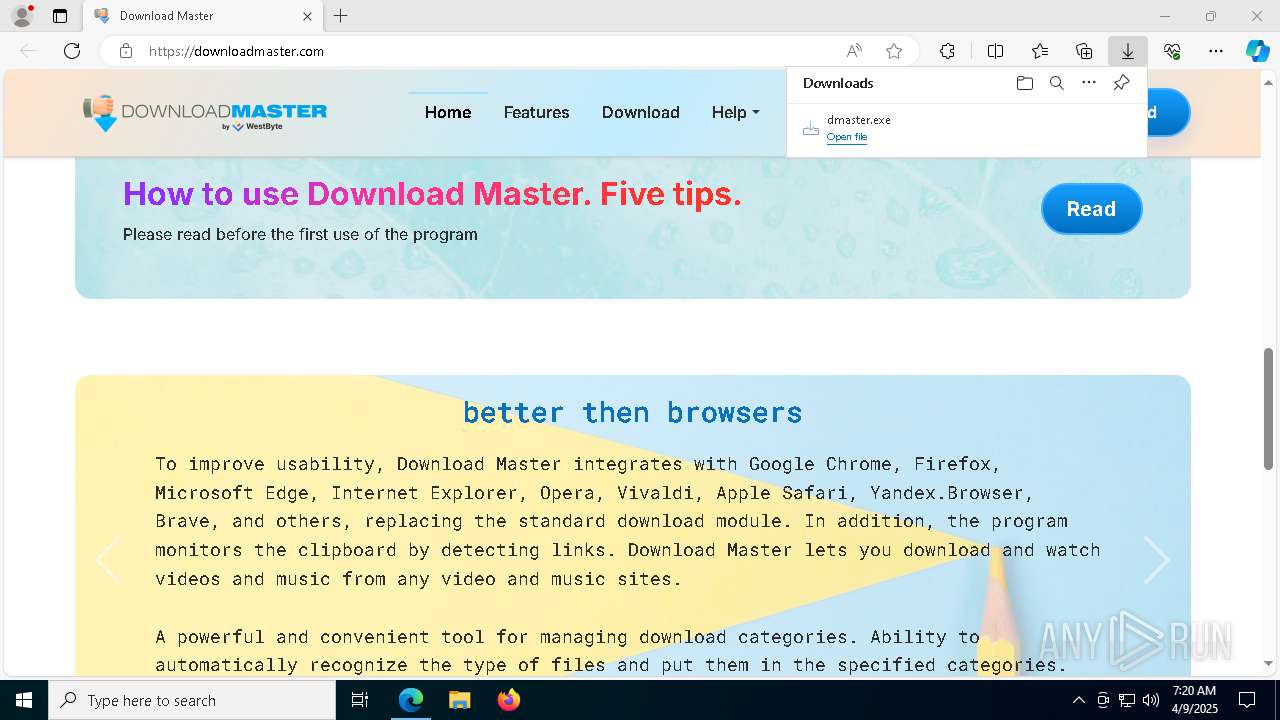Go to next slide arrow
This screenshot has height=720, width=1280.
[1157, 560]
